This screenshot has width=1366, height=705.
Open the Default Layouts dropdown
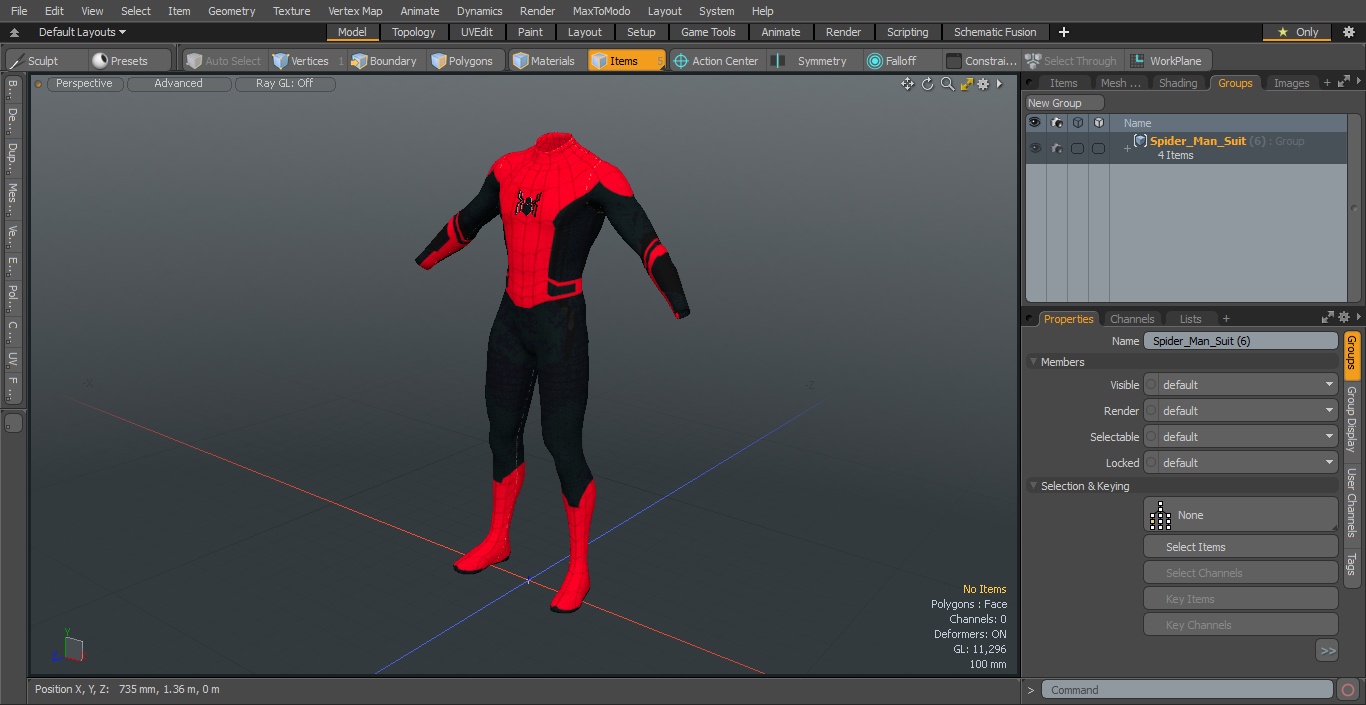coord(82,32)
